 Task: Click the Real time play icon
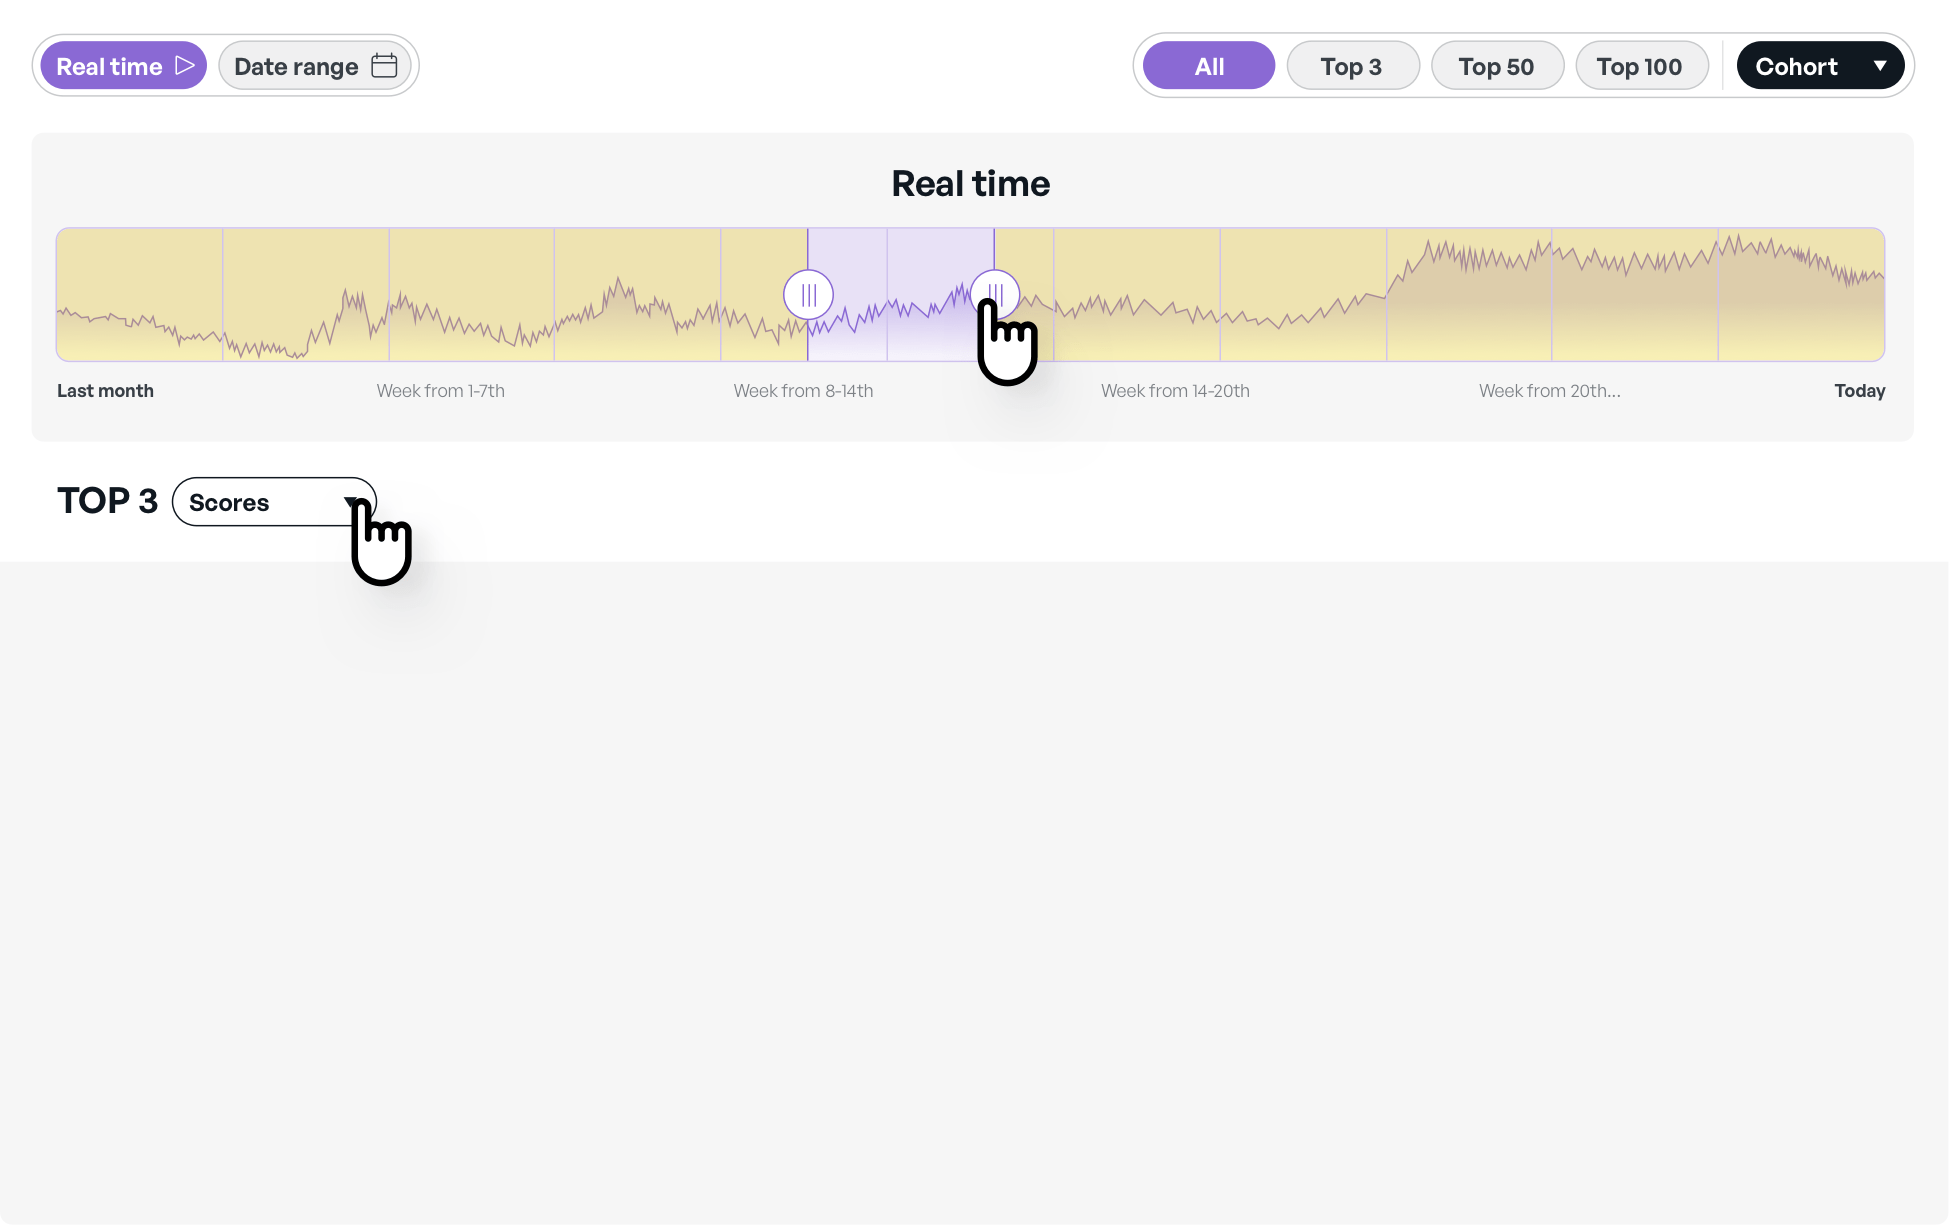[x=185, y=65]
